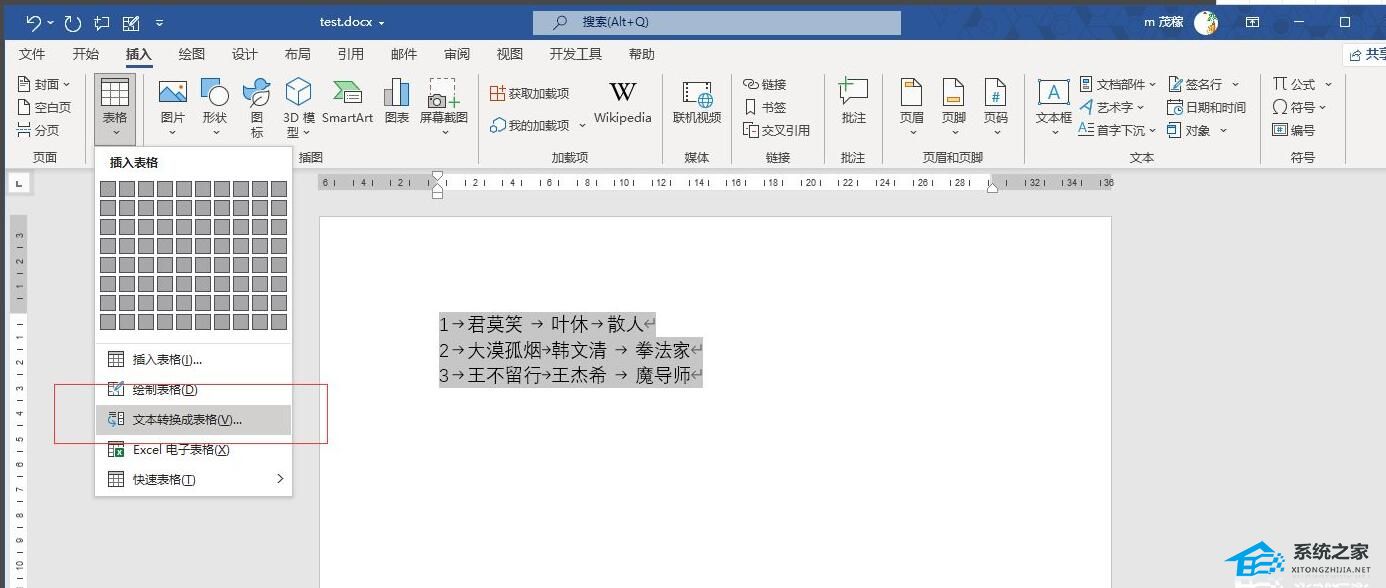Screen dimensions: 1386x588
Task: Open the Symbol (符号) dropdown
Action: click(1299, 107)
